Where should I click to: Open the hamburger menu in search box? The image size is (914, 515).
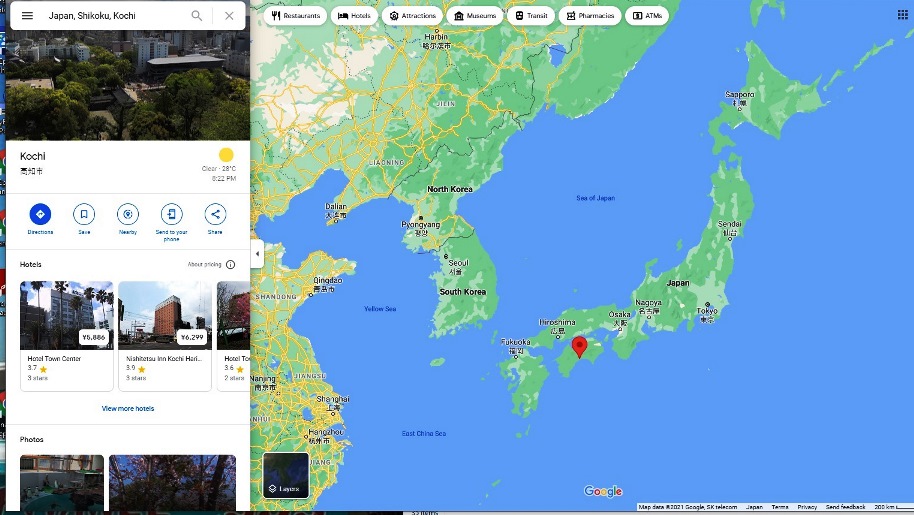27,16
